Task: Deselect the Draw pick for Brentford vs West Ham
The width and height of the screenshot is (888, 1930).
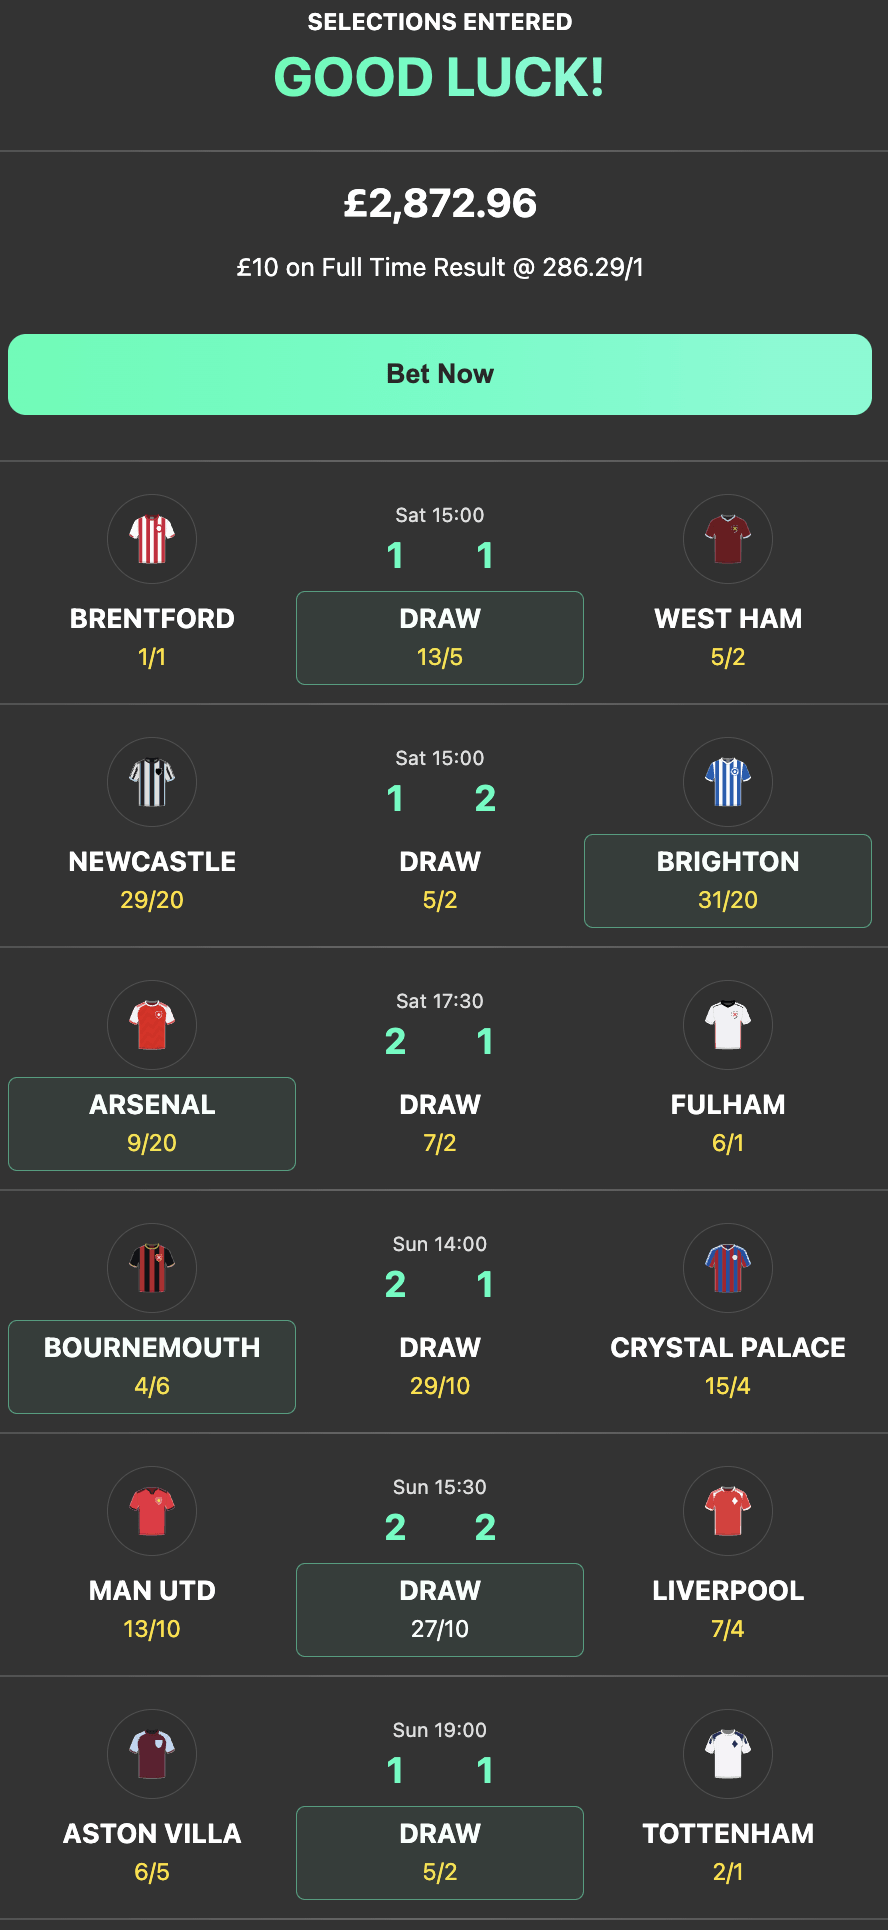Action: pos(440,637)
